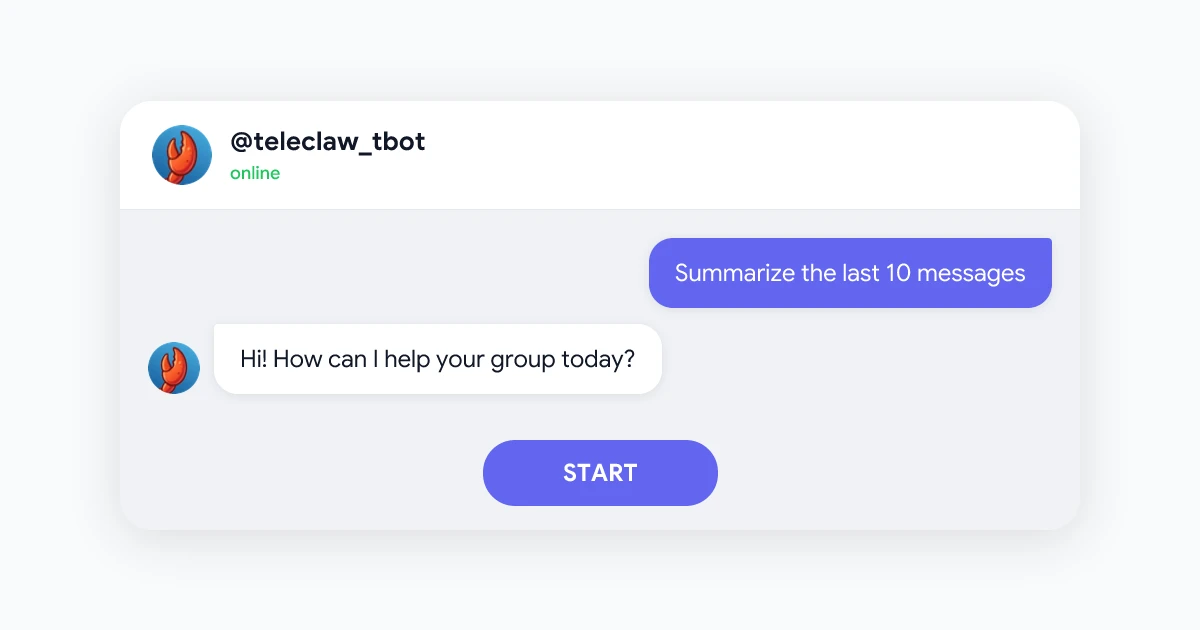
Task: Select the 'Summarize the last 10 messages' bubble
Action: 850,273
